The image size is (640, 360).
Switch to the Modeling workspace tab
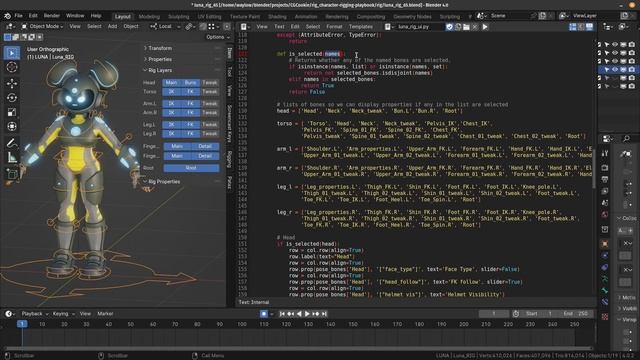pos(149,17)
